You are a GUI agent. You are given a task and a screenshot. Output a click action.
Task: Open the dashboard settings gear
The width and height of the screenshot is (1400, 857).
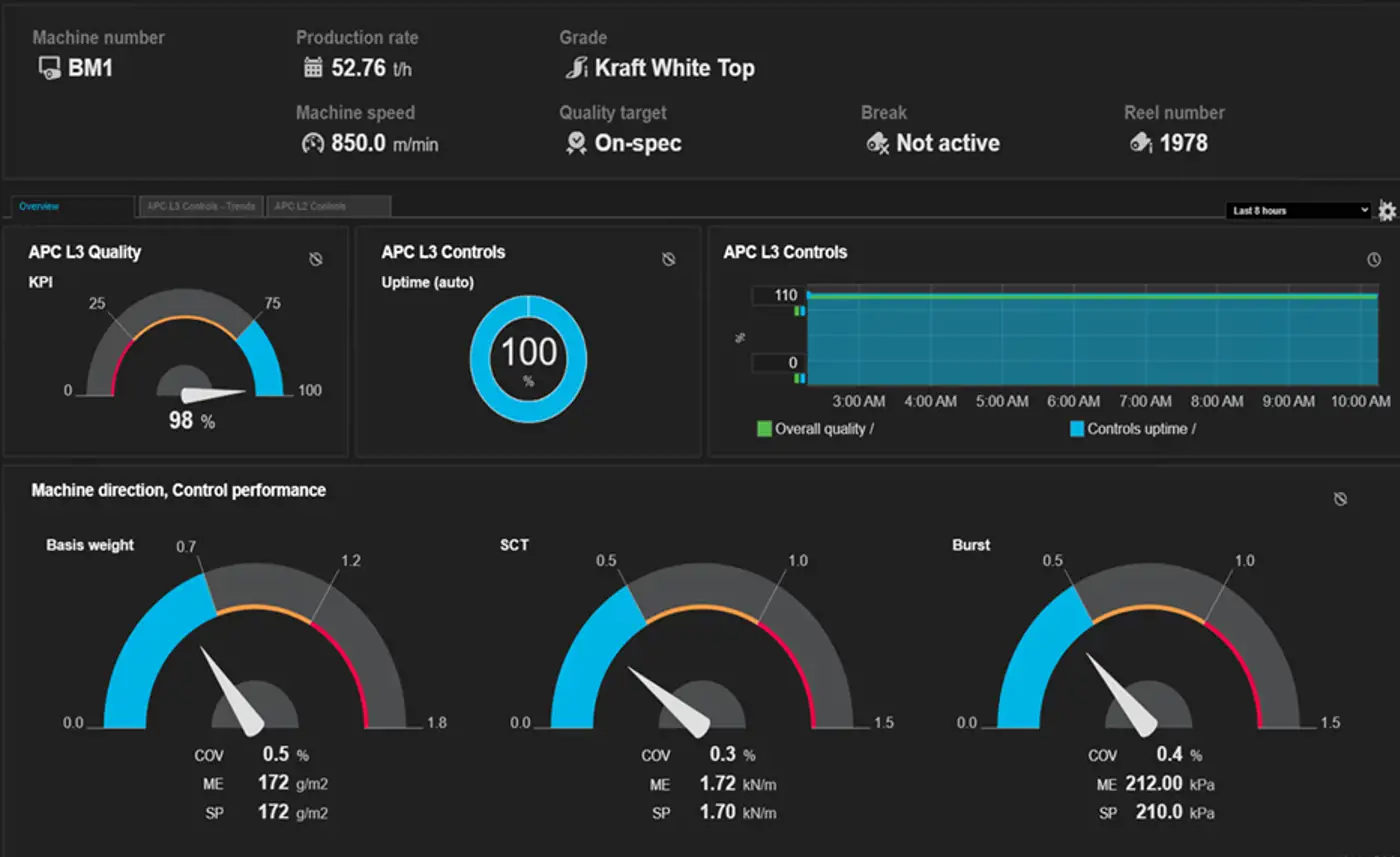coord(1386,211)
